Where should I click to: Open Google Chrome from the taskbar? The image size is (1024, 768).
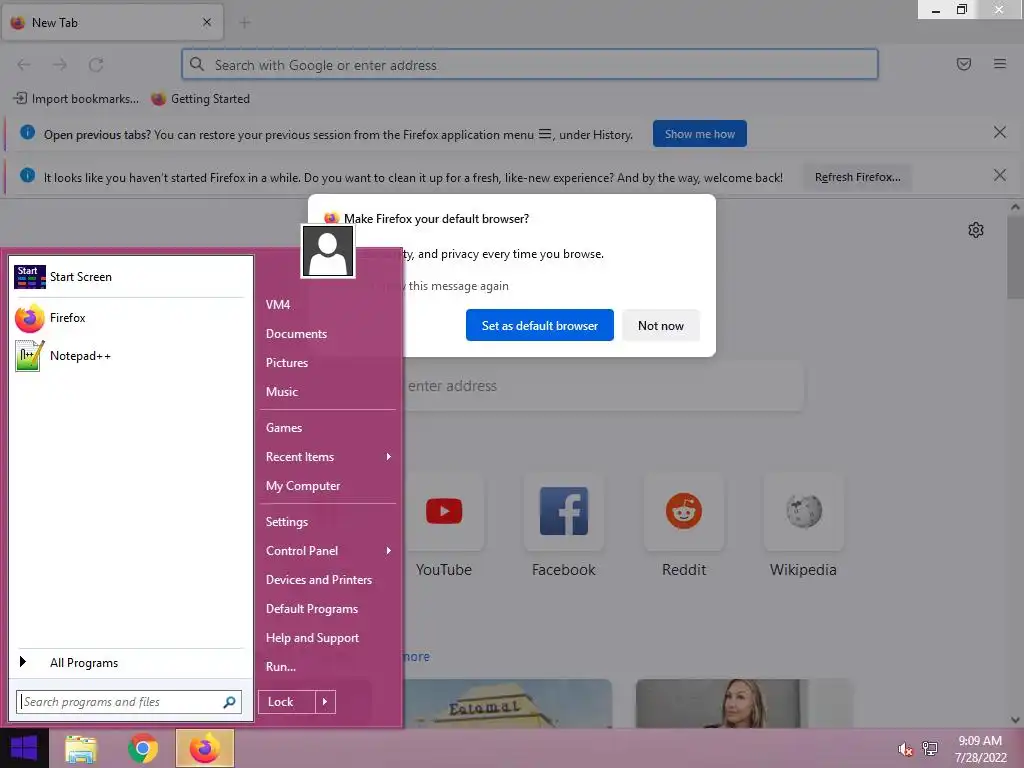143,749
